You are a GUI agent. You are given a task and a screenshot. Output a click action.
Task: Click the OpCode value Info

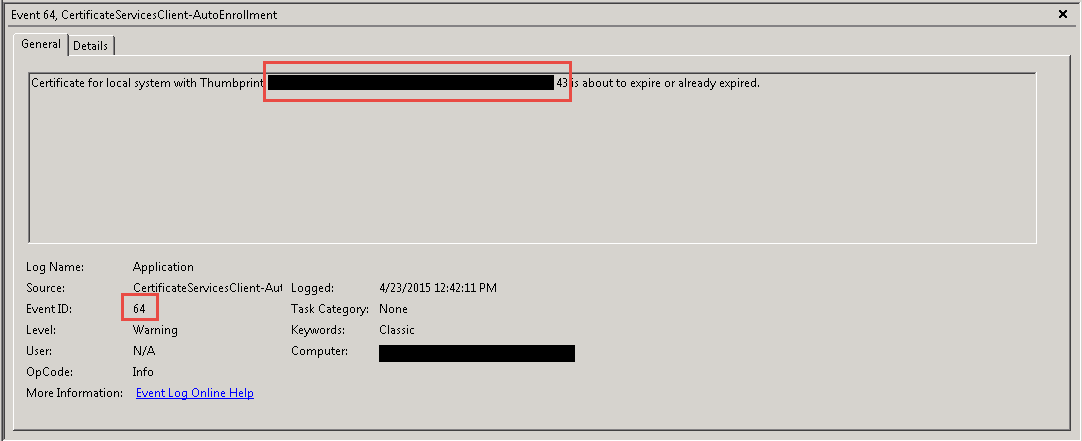pyautogui.click(x=143, y=372)
